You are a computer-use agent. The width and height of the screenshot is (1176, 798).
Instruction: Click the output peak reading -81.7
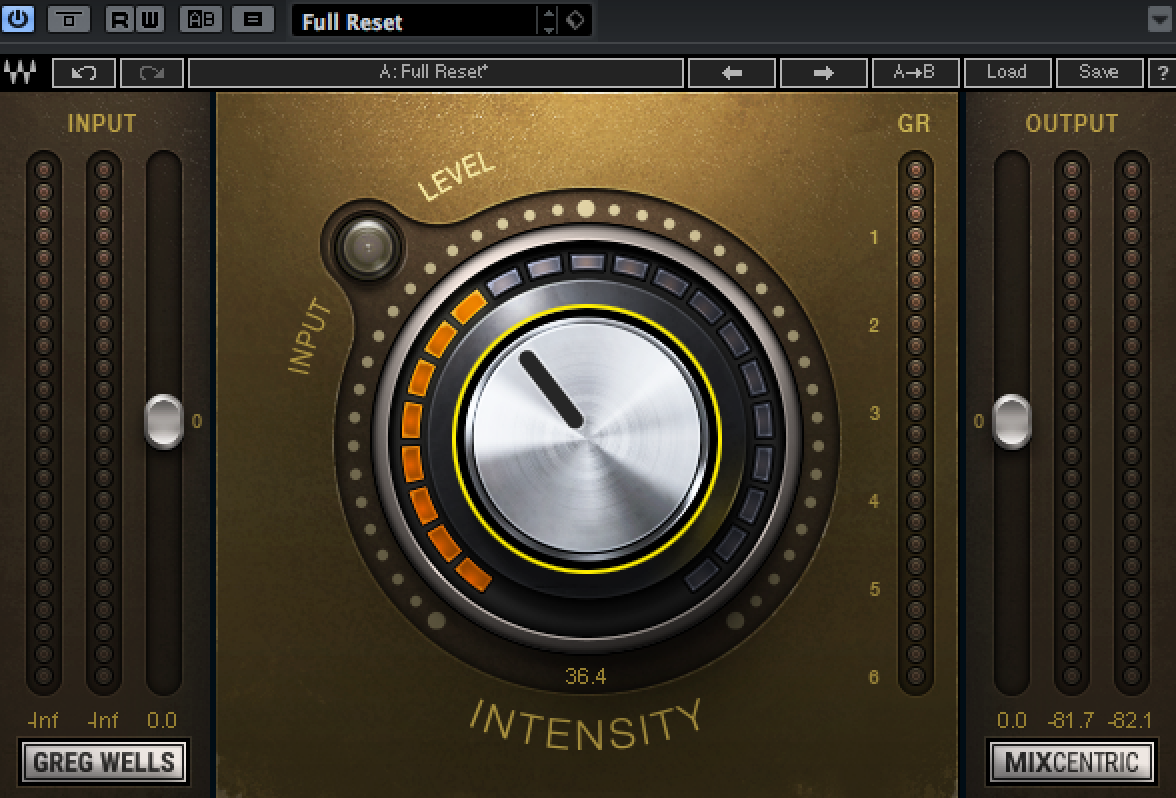[1070, 721]
